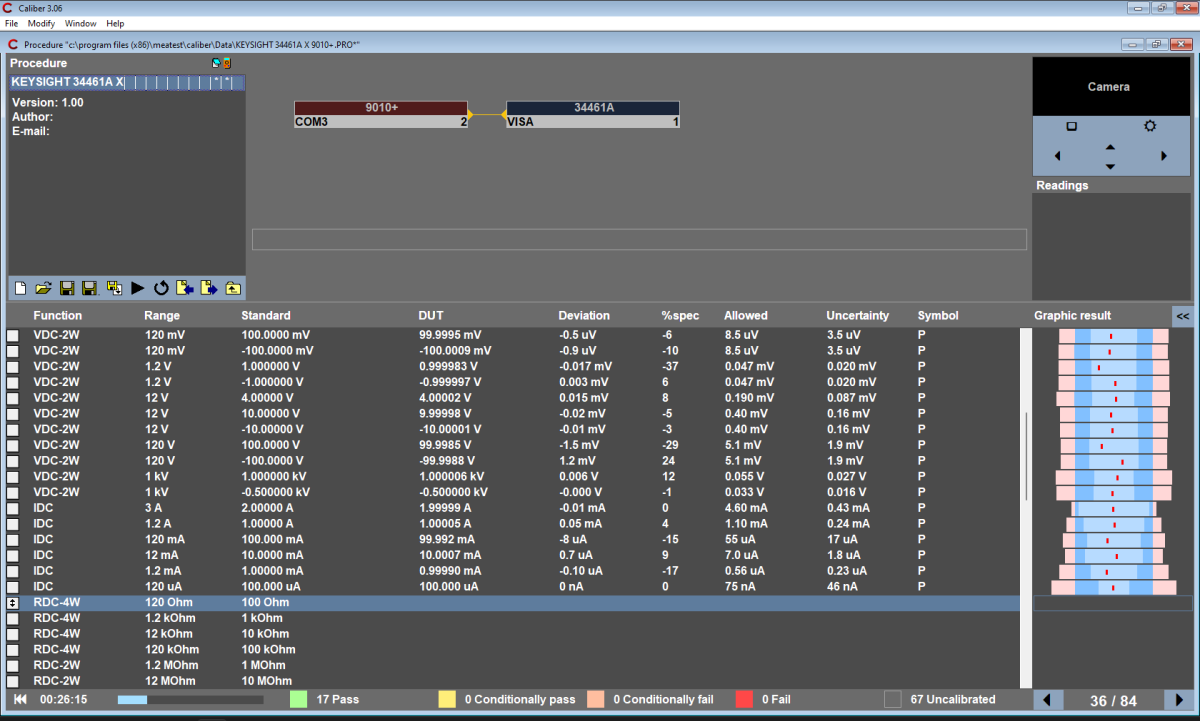This screenshot has height=721, width=1200.
Task: Click the empty long field below the instruments
Action: pos(639,239)
